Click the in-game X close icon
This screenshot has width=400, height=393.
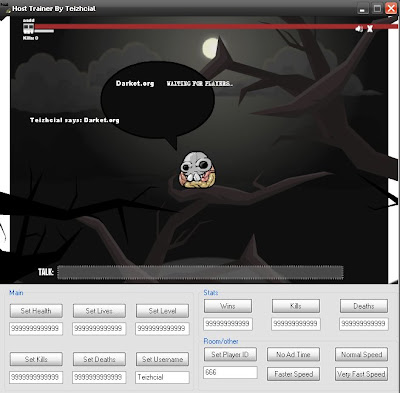(370, 29)
